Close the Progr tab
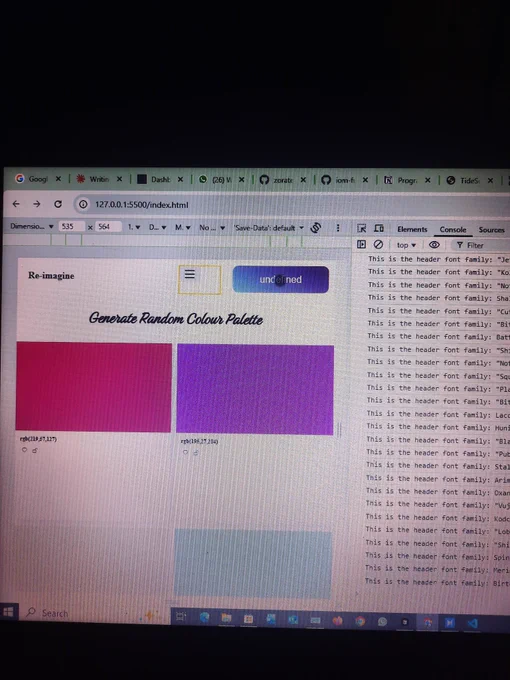 pyautogui.click(x=428, y=180)
